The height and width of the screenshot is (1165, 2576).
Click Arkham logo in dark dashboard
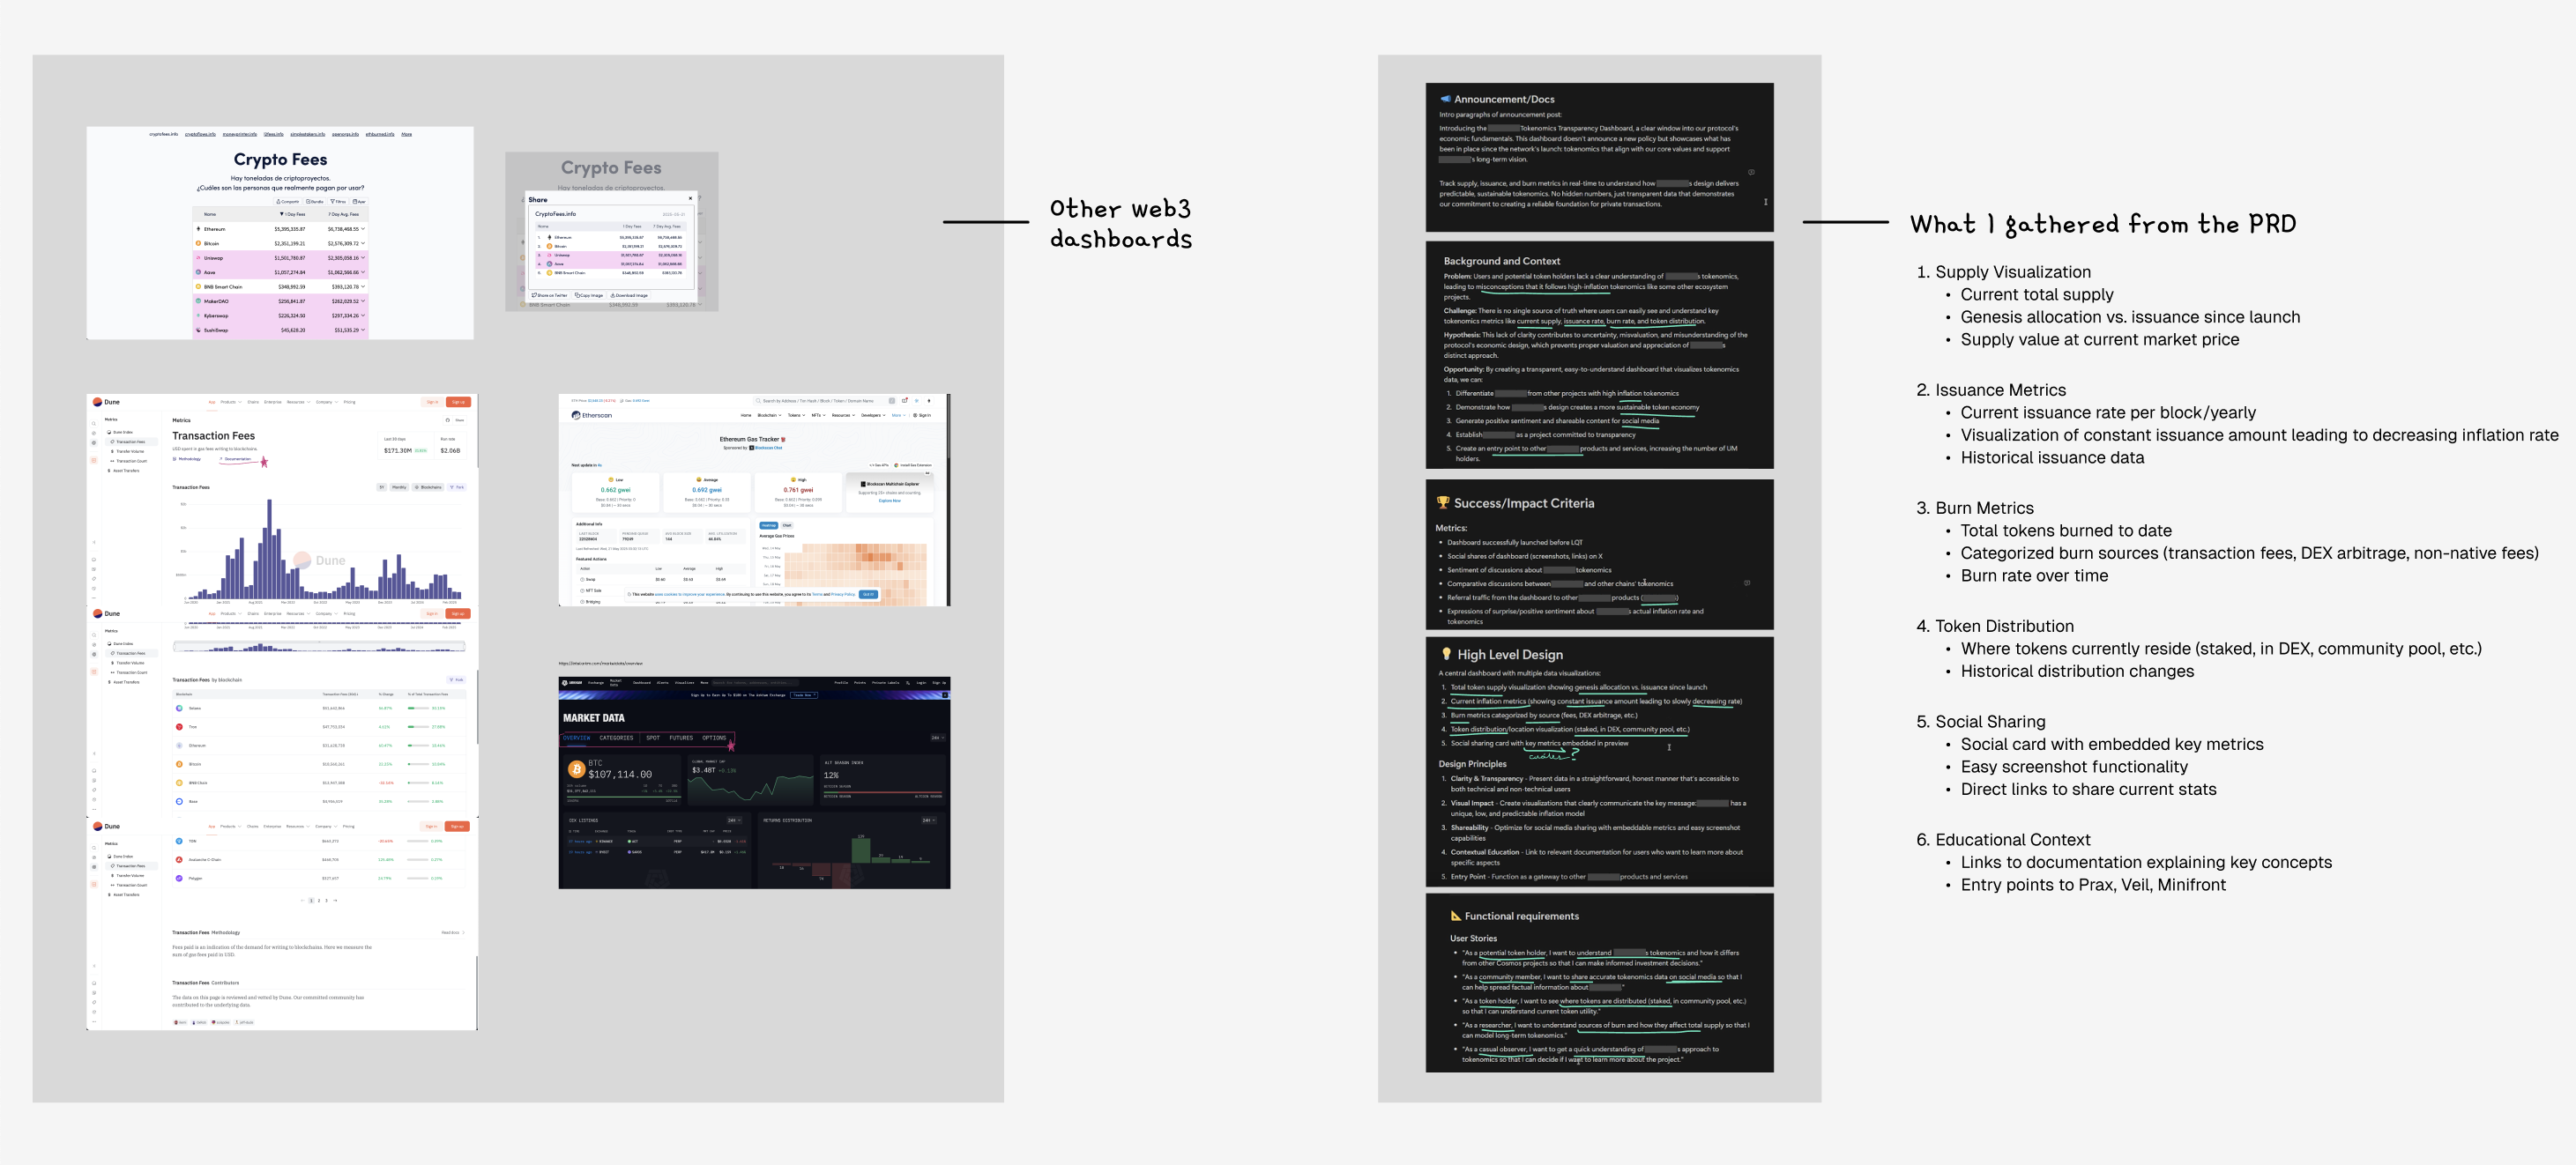[572, 683]
